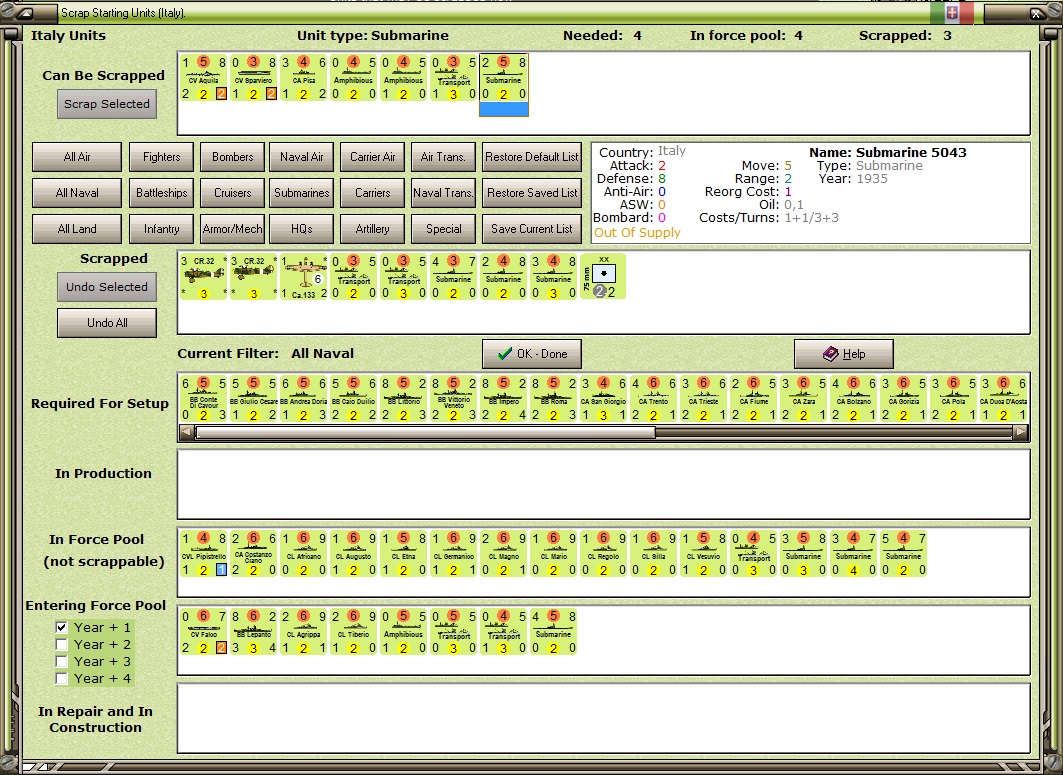Screen dimensions: 1063x775
Task: Filter units by Special
Action: pyautogui.click(x=443, y=228)
